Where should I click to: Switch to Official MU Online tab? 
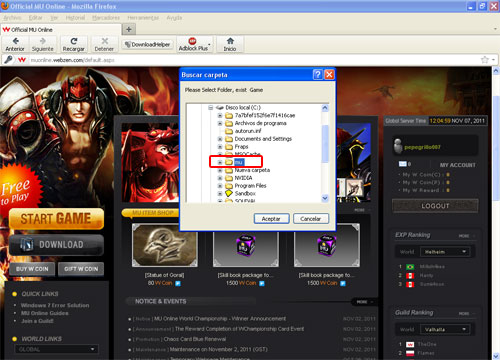pos(61,30)
